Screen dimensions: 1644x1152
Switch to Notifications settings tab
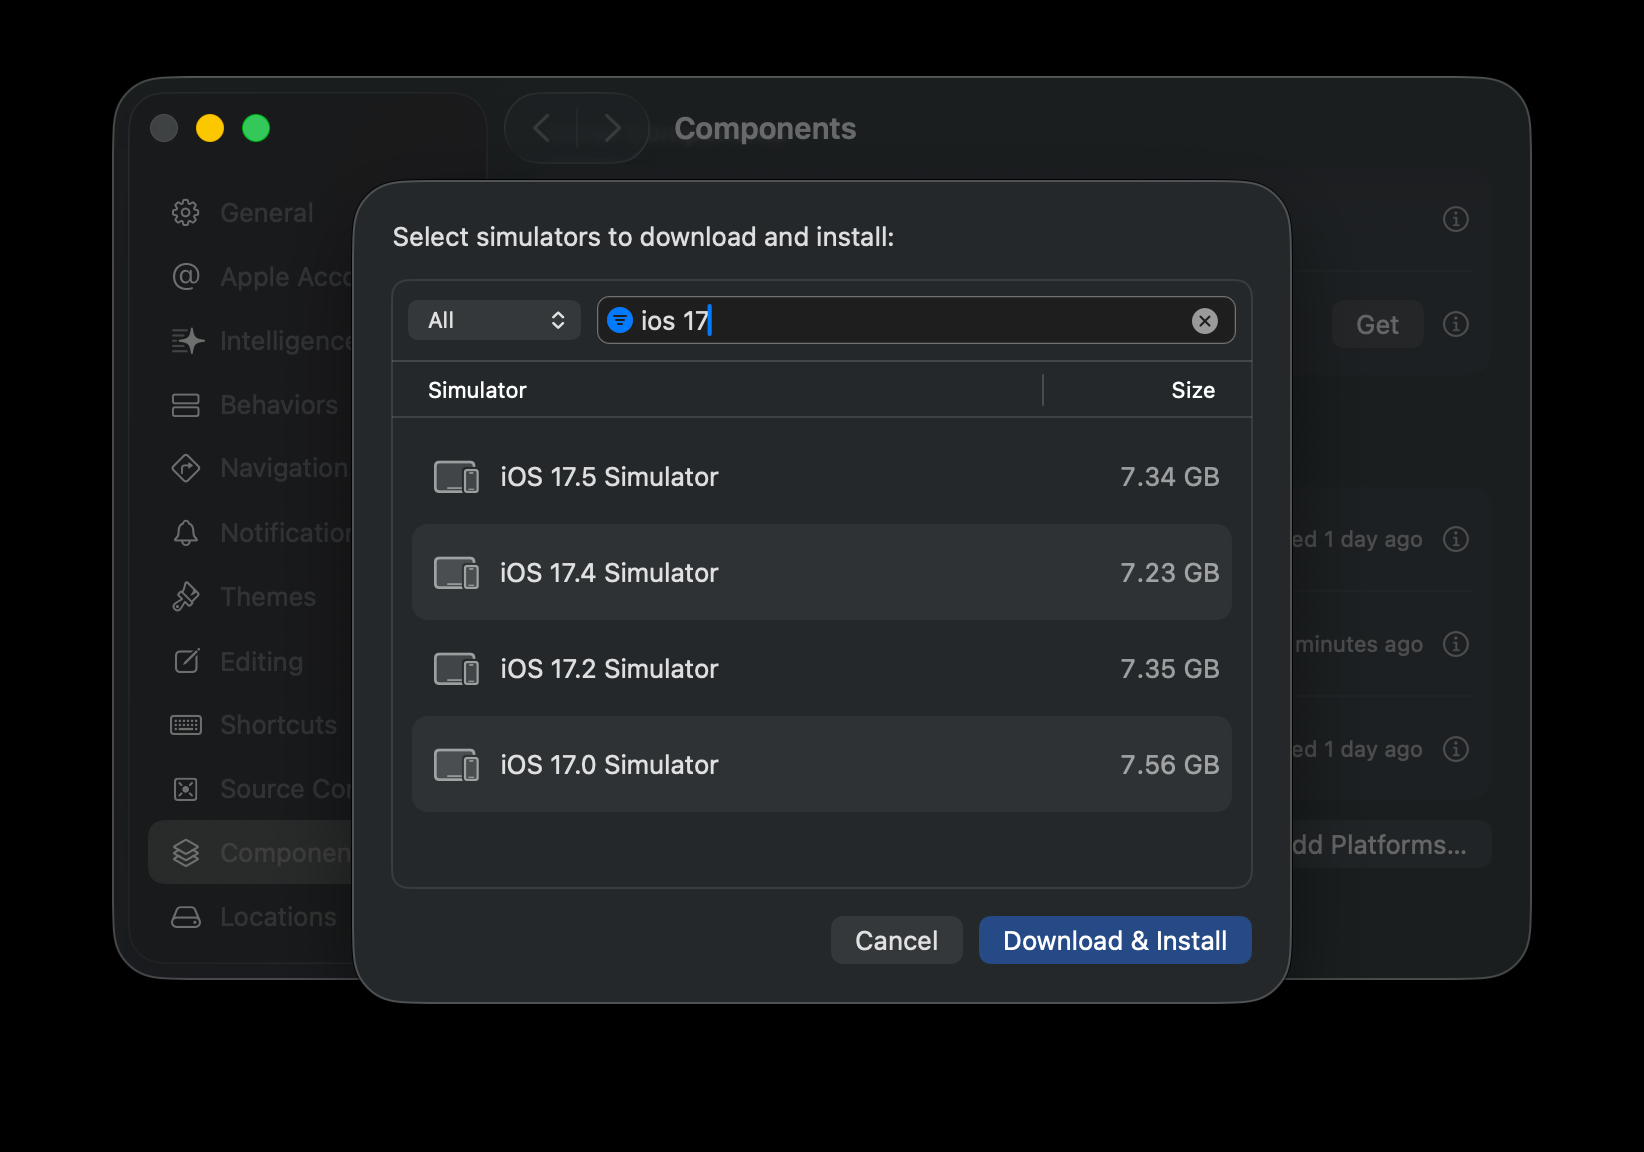[284, 533]
